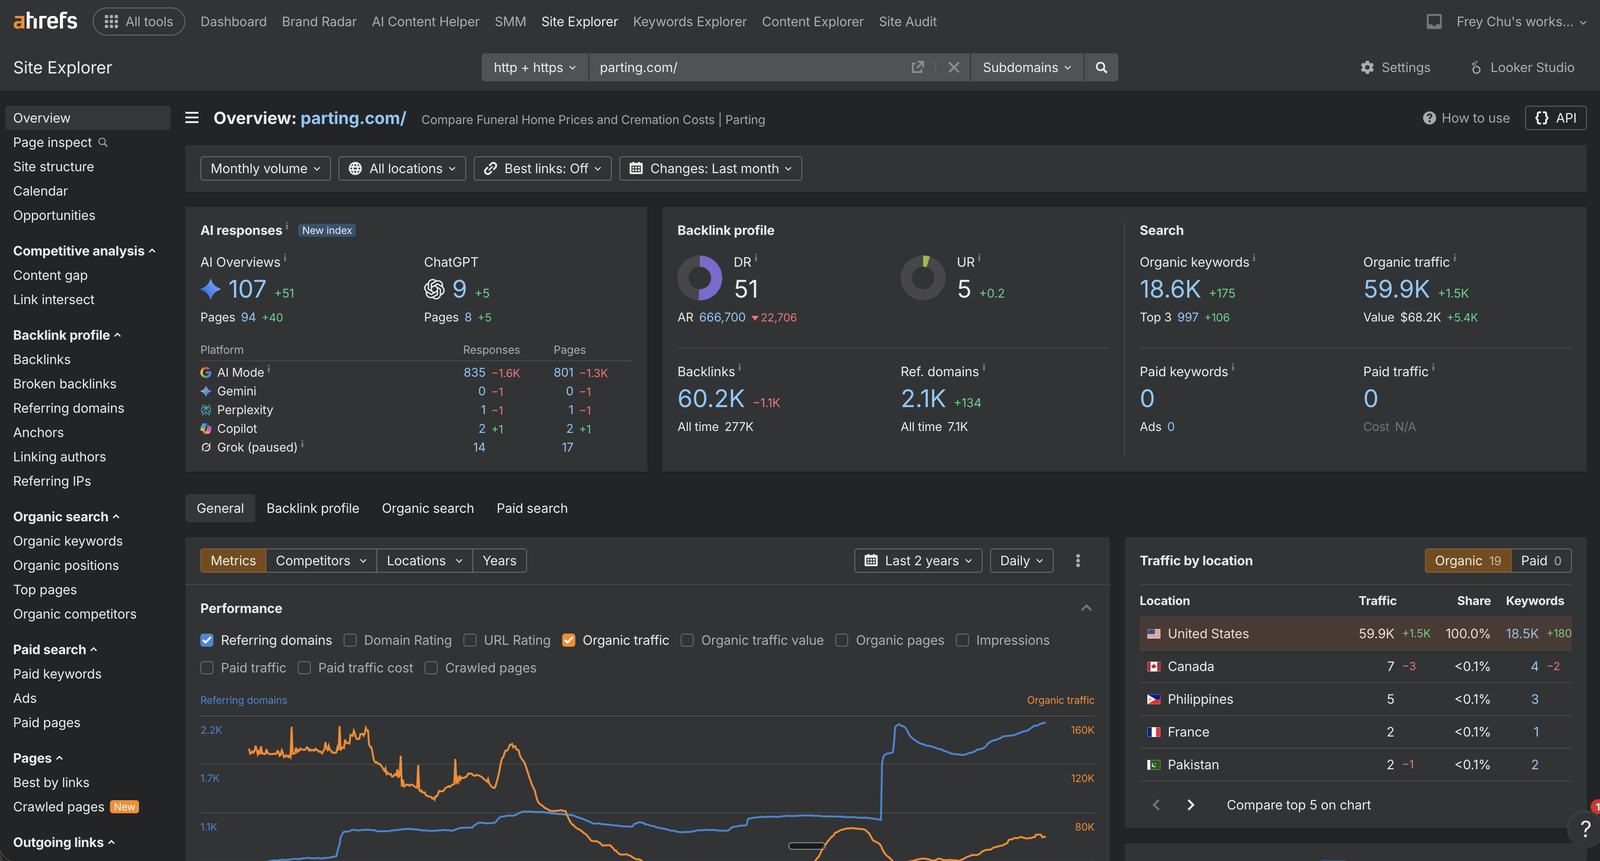This screenshot has width=1600, height=861.
Task: Go to next locations page arrow
Action: 1190,805
